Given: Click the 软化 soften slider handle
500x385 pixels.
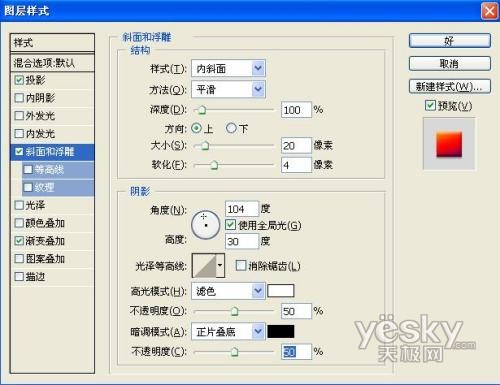Looking at the screenshot, I should click(x=214, y=165).
